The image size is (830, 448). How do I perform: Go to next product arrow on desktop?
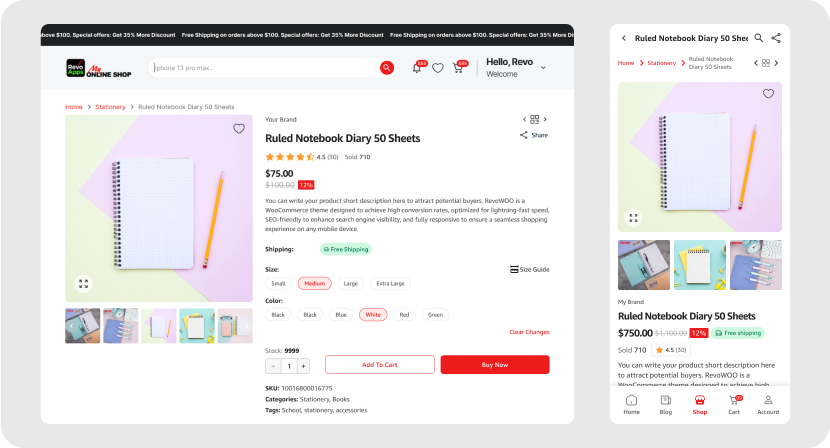pyautogui.click(x=545, y=119)
